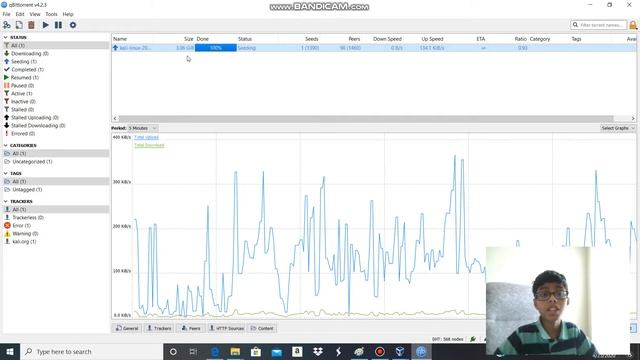Open Microsoft Edge from the taskbar
640x360 pixels.
point(215,351)
